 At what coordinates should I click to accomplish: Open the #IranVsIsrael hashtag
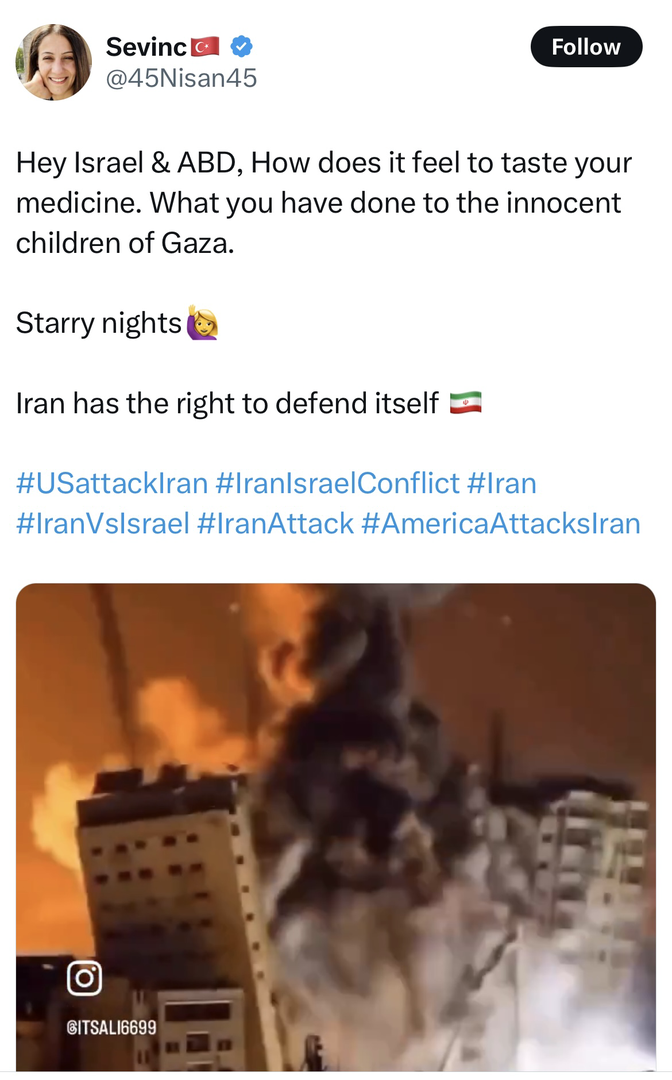click(102, 523)
